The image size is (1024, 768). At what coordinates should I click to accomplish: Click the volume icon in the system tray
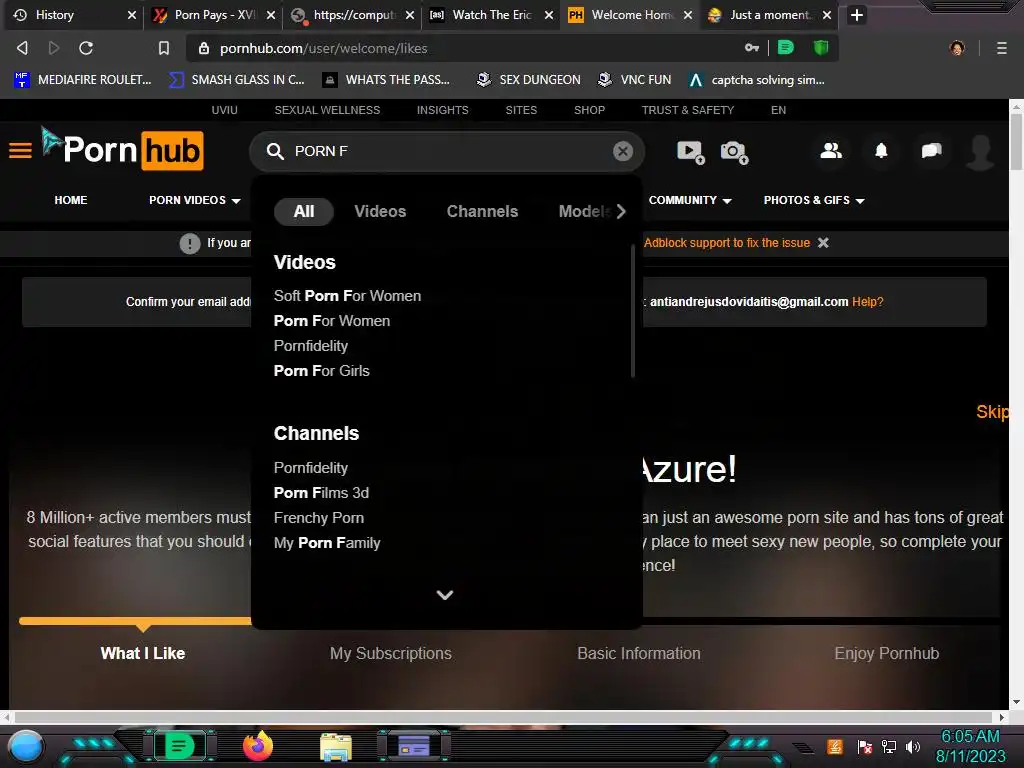[913, 746]
